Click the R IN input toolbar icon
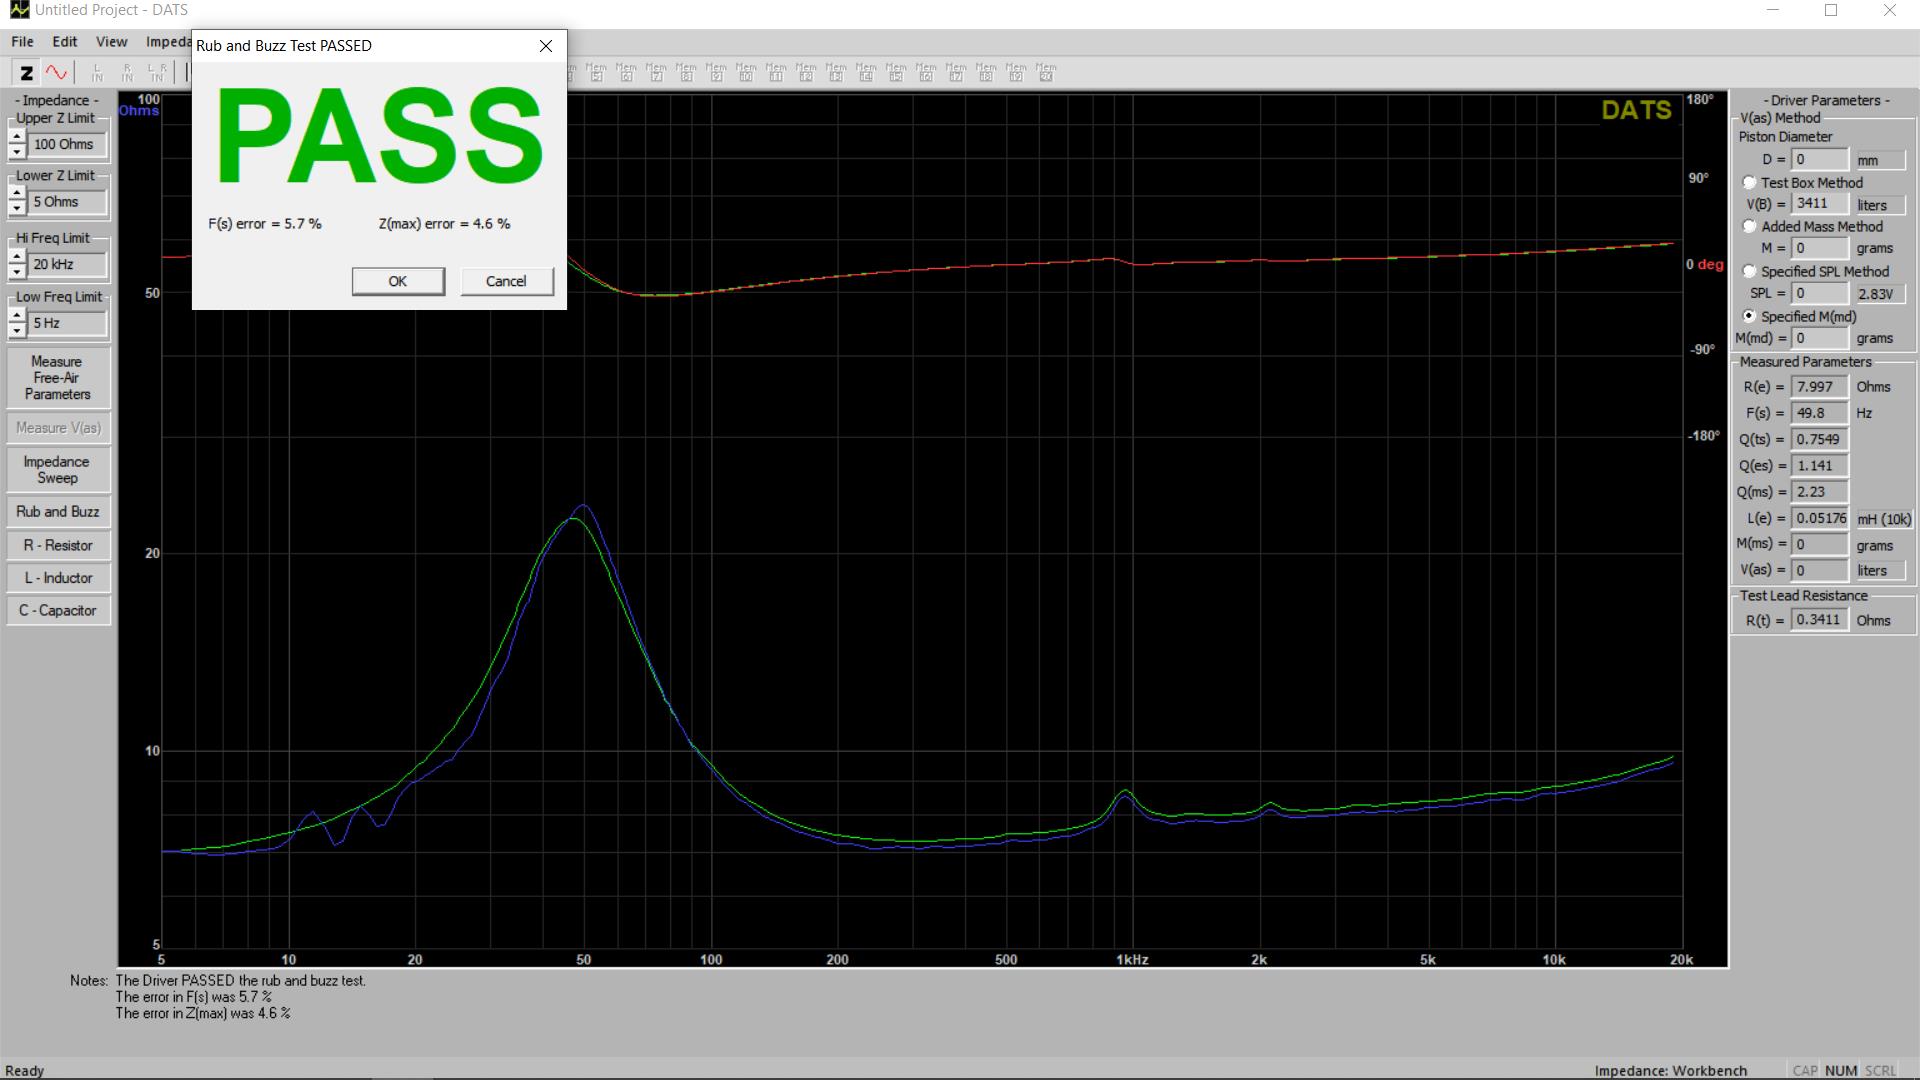 click(127, 72)
